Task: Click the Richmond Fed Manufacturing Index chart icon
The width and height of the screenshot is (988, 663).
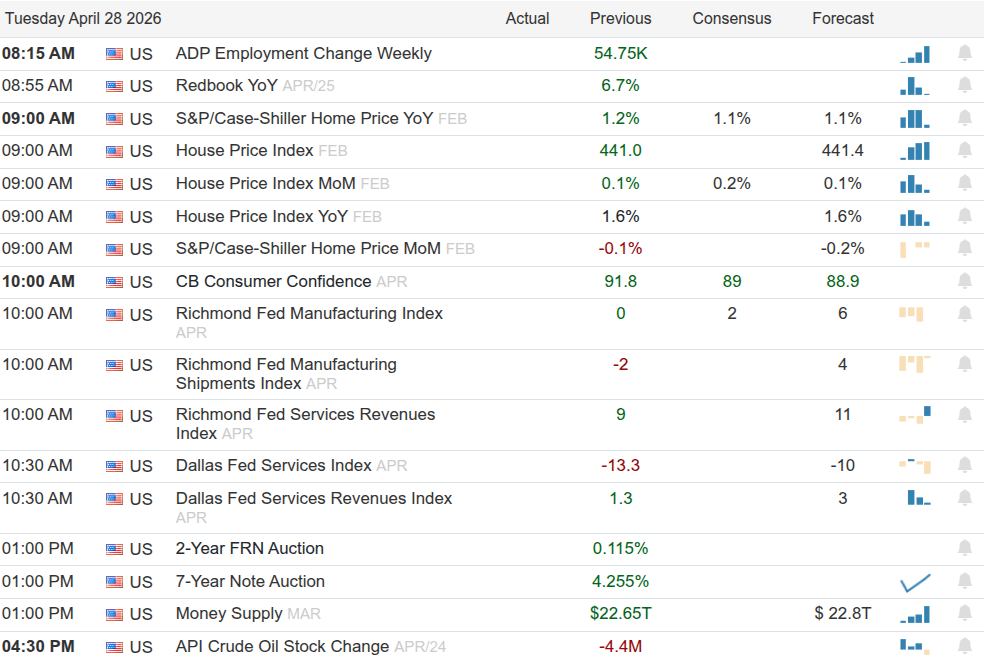Action: (911, 314)
